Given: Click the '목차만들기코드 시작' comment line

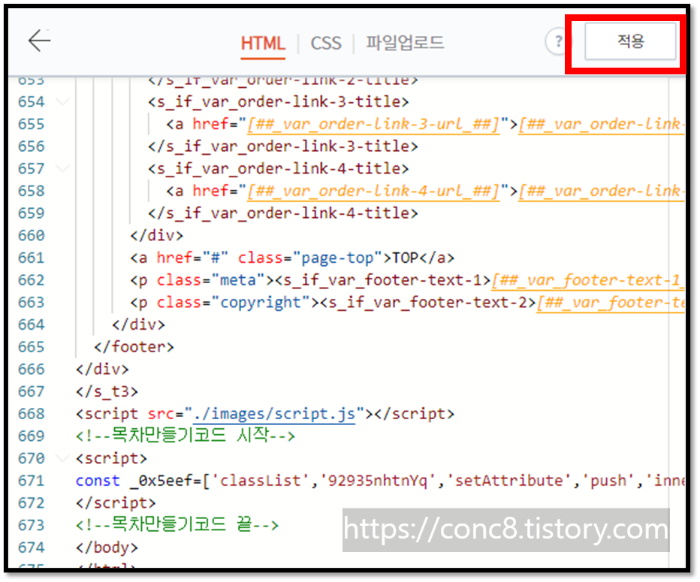Looking at the screenshot, I should pos(185,436).
